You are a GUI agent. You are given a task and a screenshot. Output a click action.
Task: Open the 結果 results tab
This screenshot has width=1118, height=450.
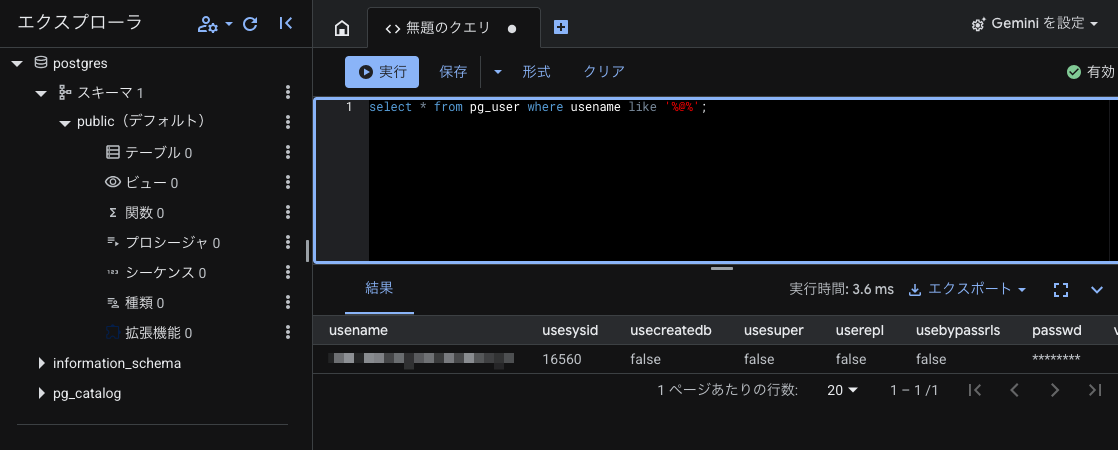[x=379, y=288]
